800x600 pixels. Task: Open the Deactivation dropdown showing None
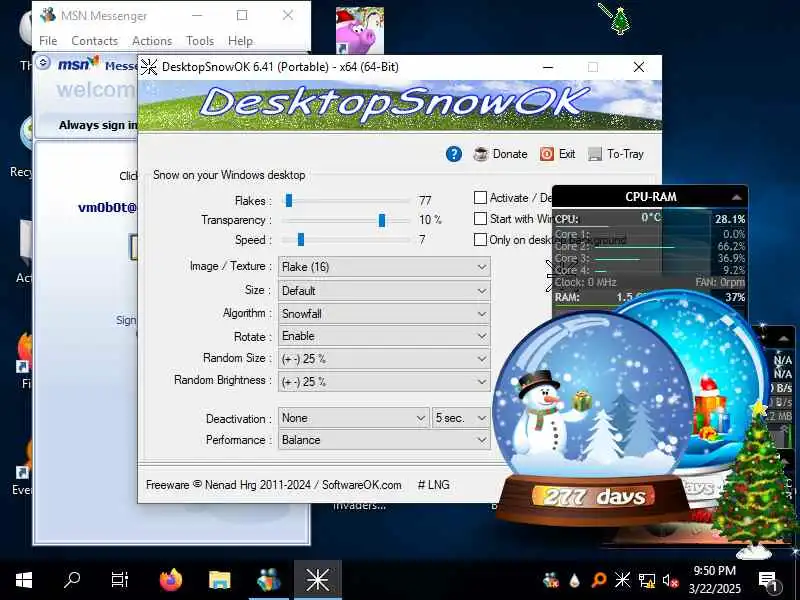[x=354, y=418]
